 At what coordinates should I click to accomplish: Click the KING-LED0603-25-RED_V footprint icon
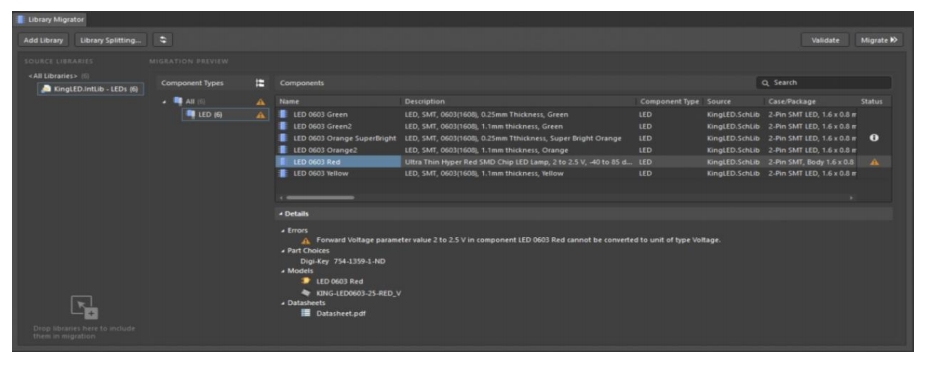(306, 293)
